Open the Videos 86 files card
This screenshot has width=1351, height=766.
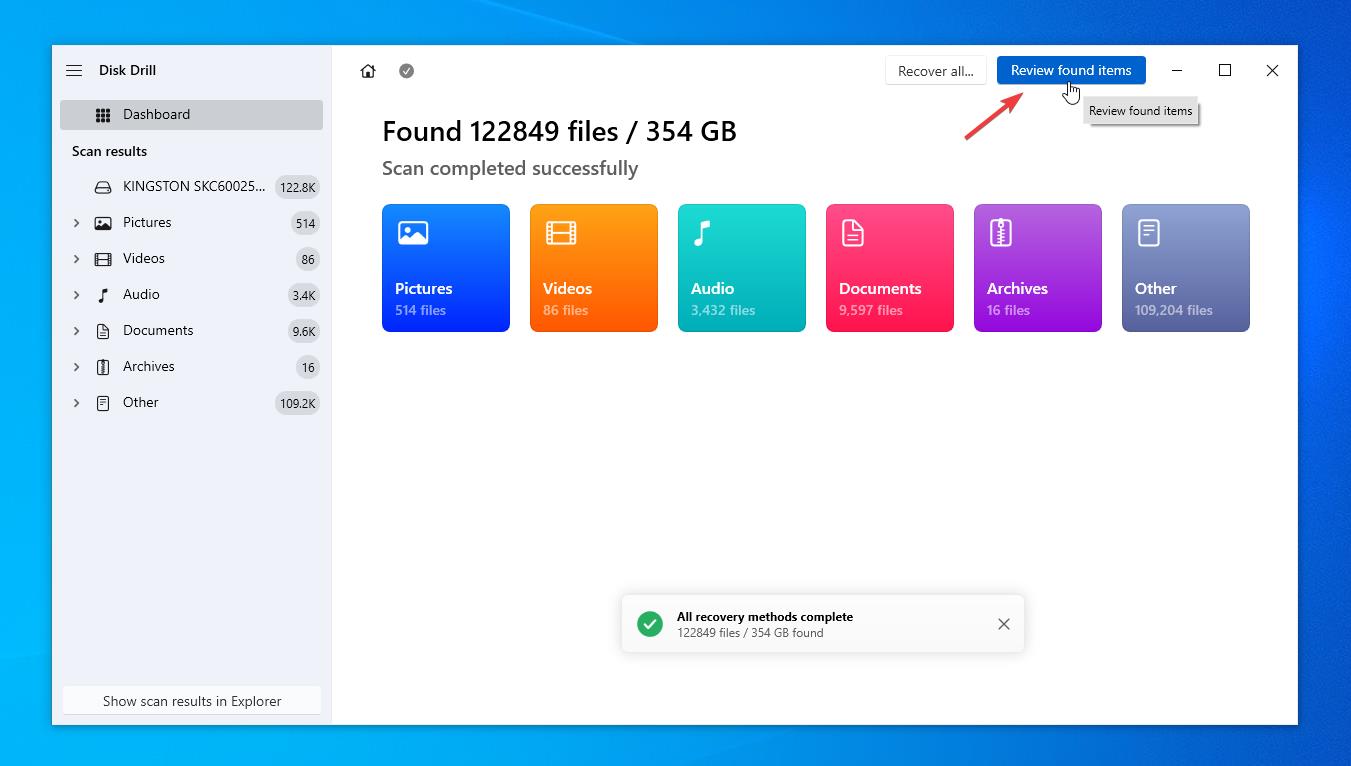click(594, 268)
